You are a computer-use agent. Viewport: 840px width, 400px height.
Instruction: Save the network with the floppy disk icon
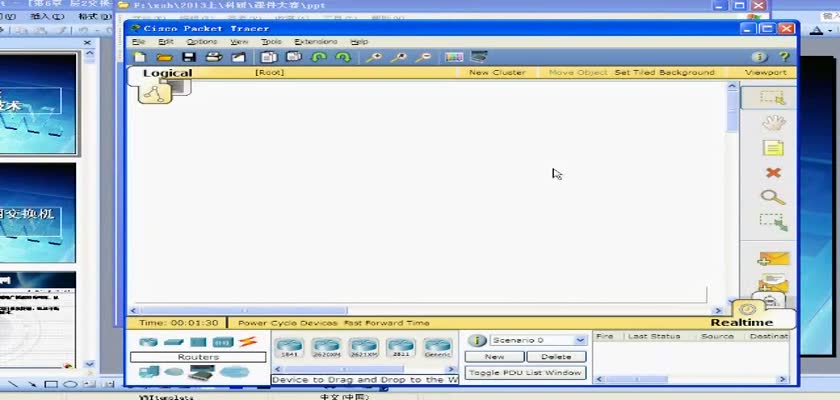(x=189, y=57)
